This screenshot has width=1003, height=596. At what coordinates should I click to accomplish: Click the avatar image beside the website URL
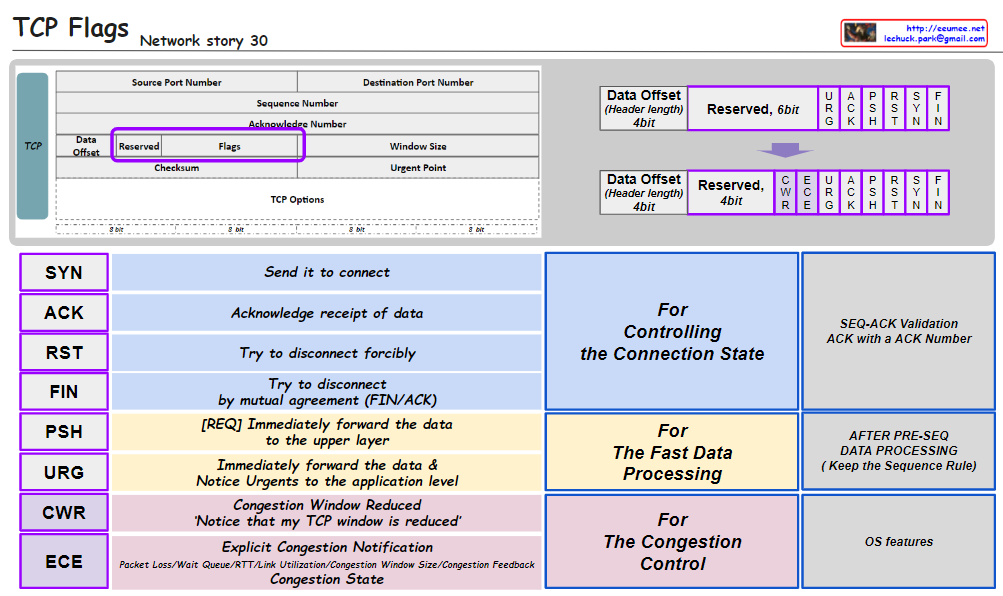tap(860, 33)
